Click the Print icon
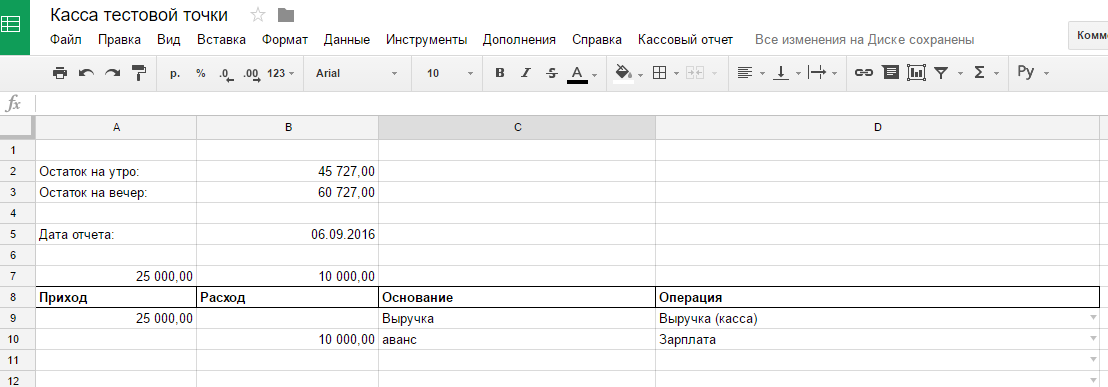The width and height of the screenshot is (1108, 387). tap(60, 73)
